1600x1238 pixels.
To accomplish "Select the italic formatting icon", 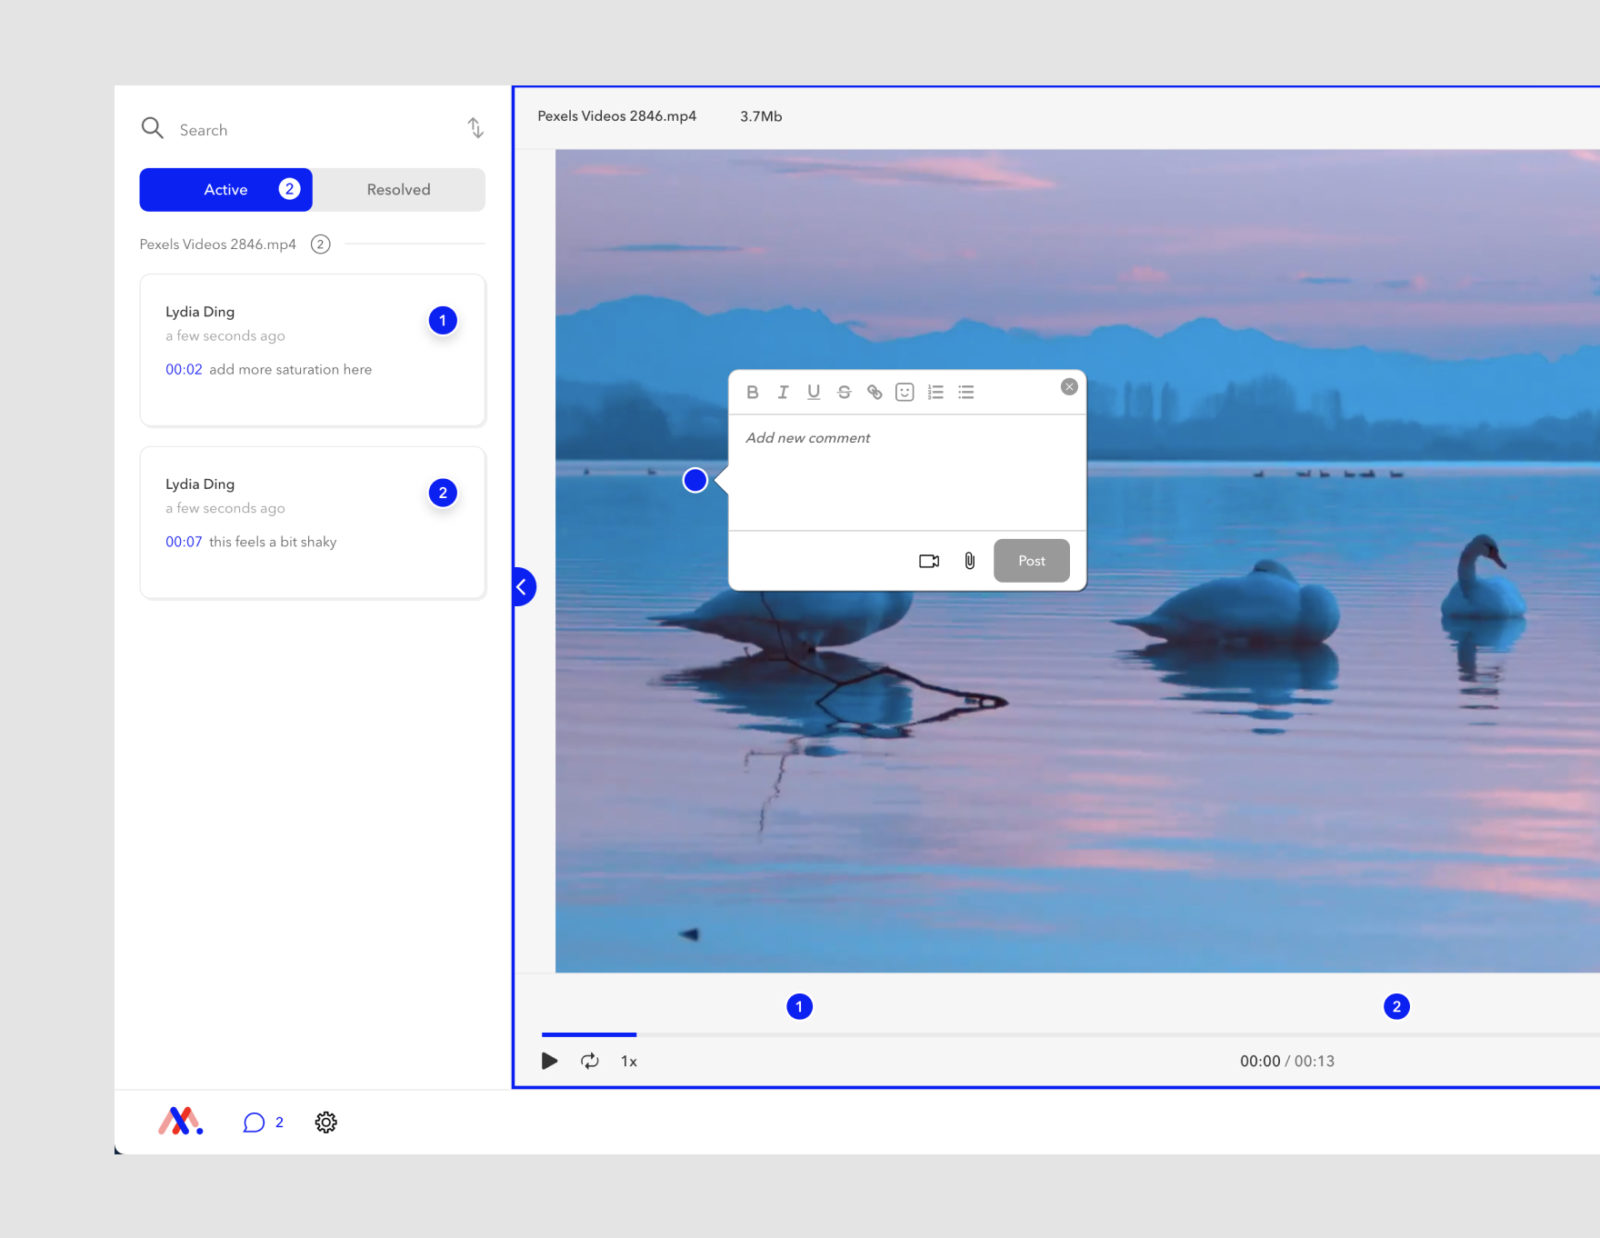I will click(x=783, y=391).
